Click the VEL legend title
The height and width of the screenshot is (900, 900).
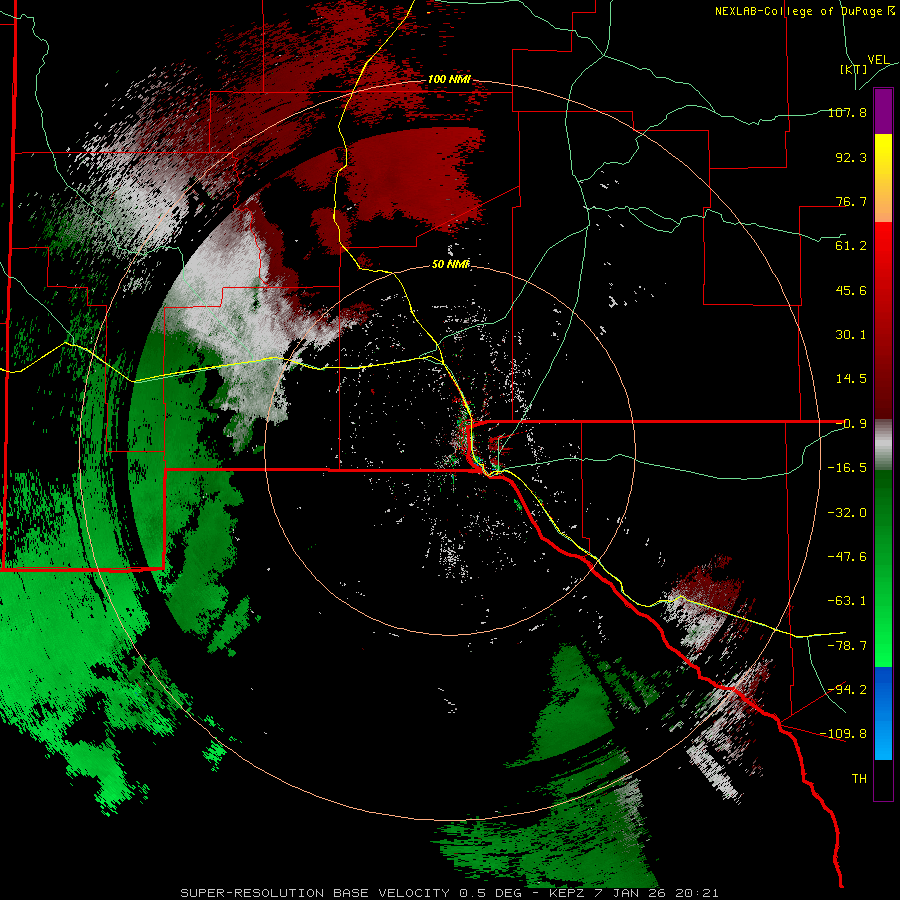(x=878, y=60)
